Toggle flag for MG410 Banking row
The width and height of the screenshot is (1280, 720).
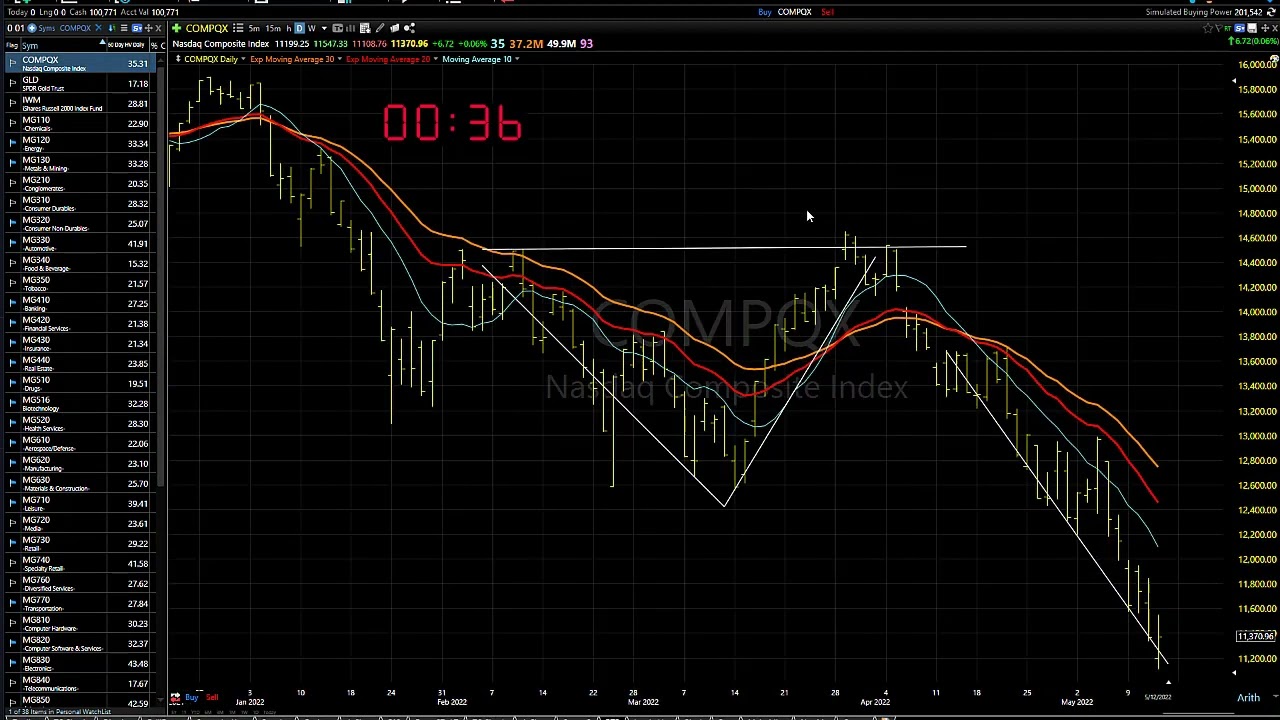(x=12, y=304)
